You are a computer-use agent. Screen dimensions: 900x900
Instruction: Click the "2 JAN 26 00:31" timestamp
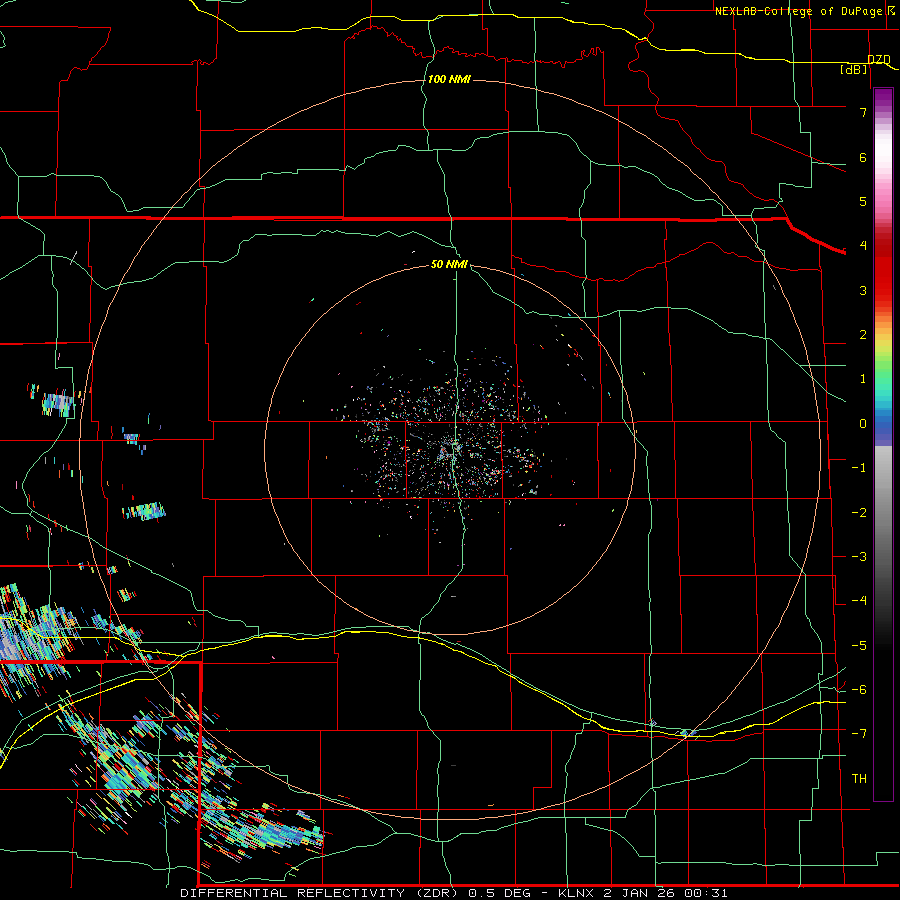pos(666,893)
